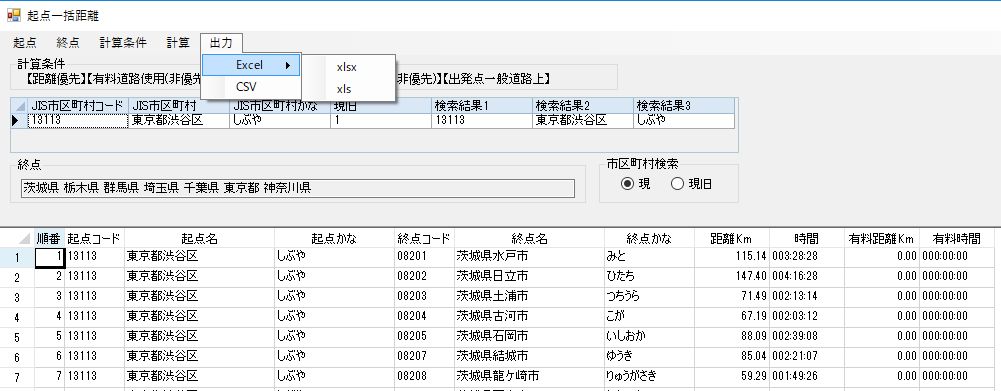
Task: Click the 終点 prefecture list field
Action: click(x=297, y=188)
